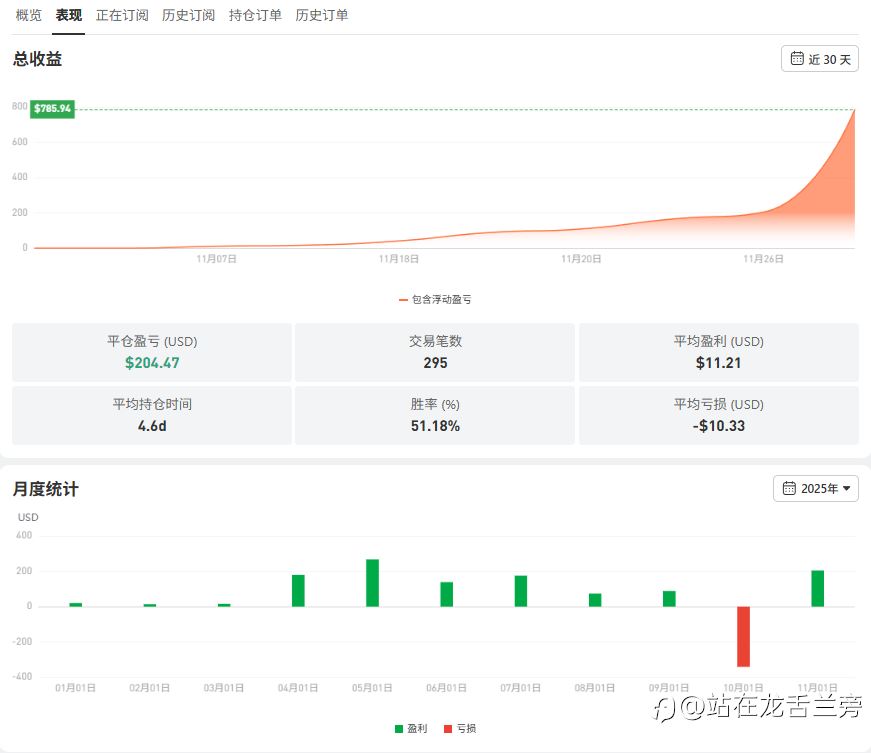
Task: Expand the 2025年 year dropdown arrow
Action: pyautogui.click(x=847, y=489)
